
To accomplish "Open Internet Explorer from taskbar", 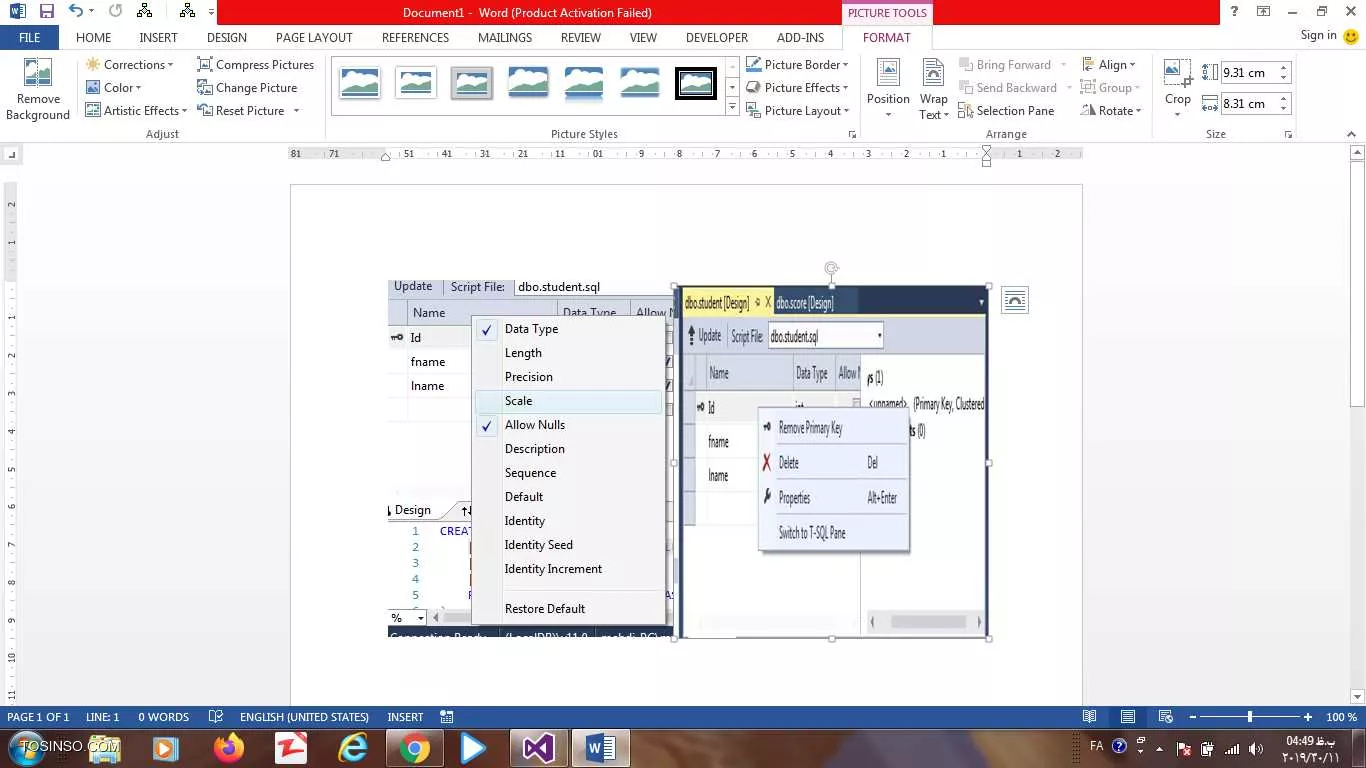I will [353, 748].
